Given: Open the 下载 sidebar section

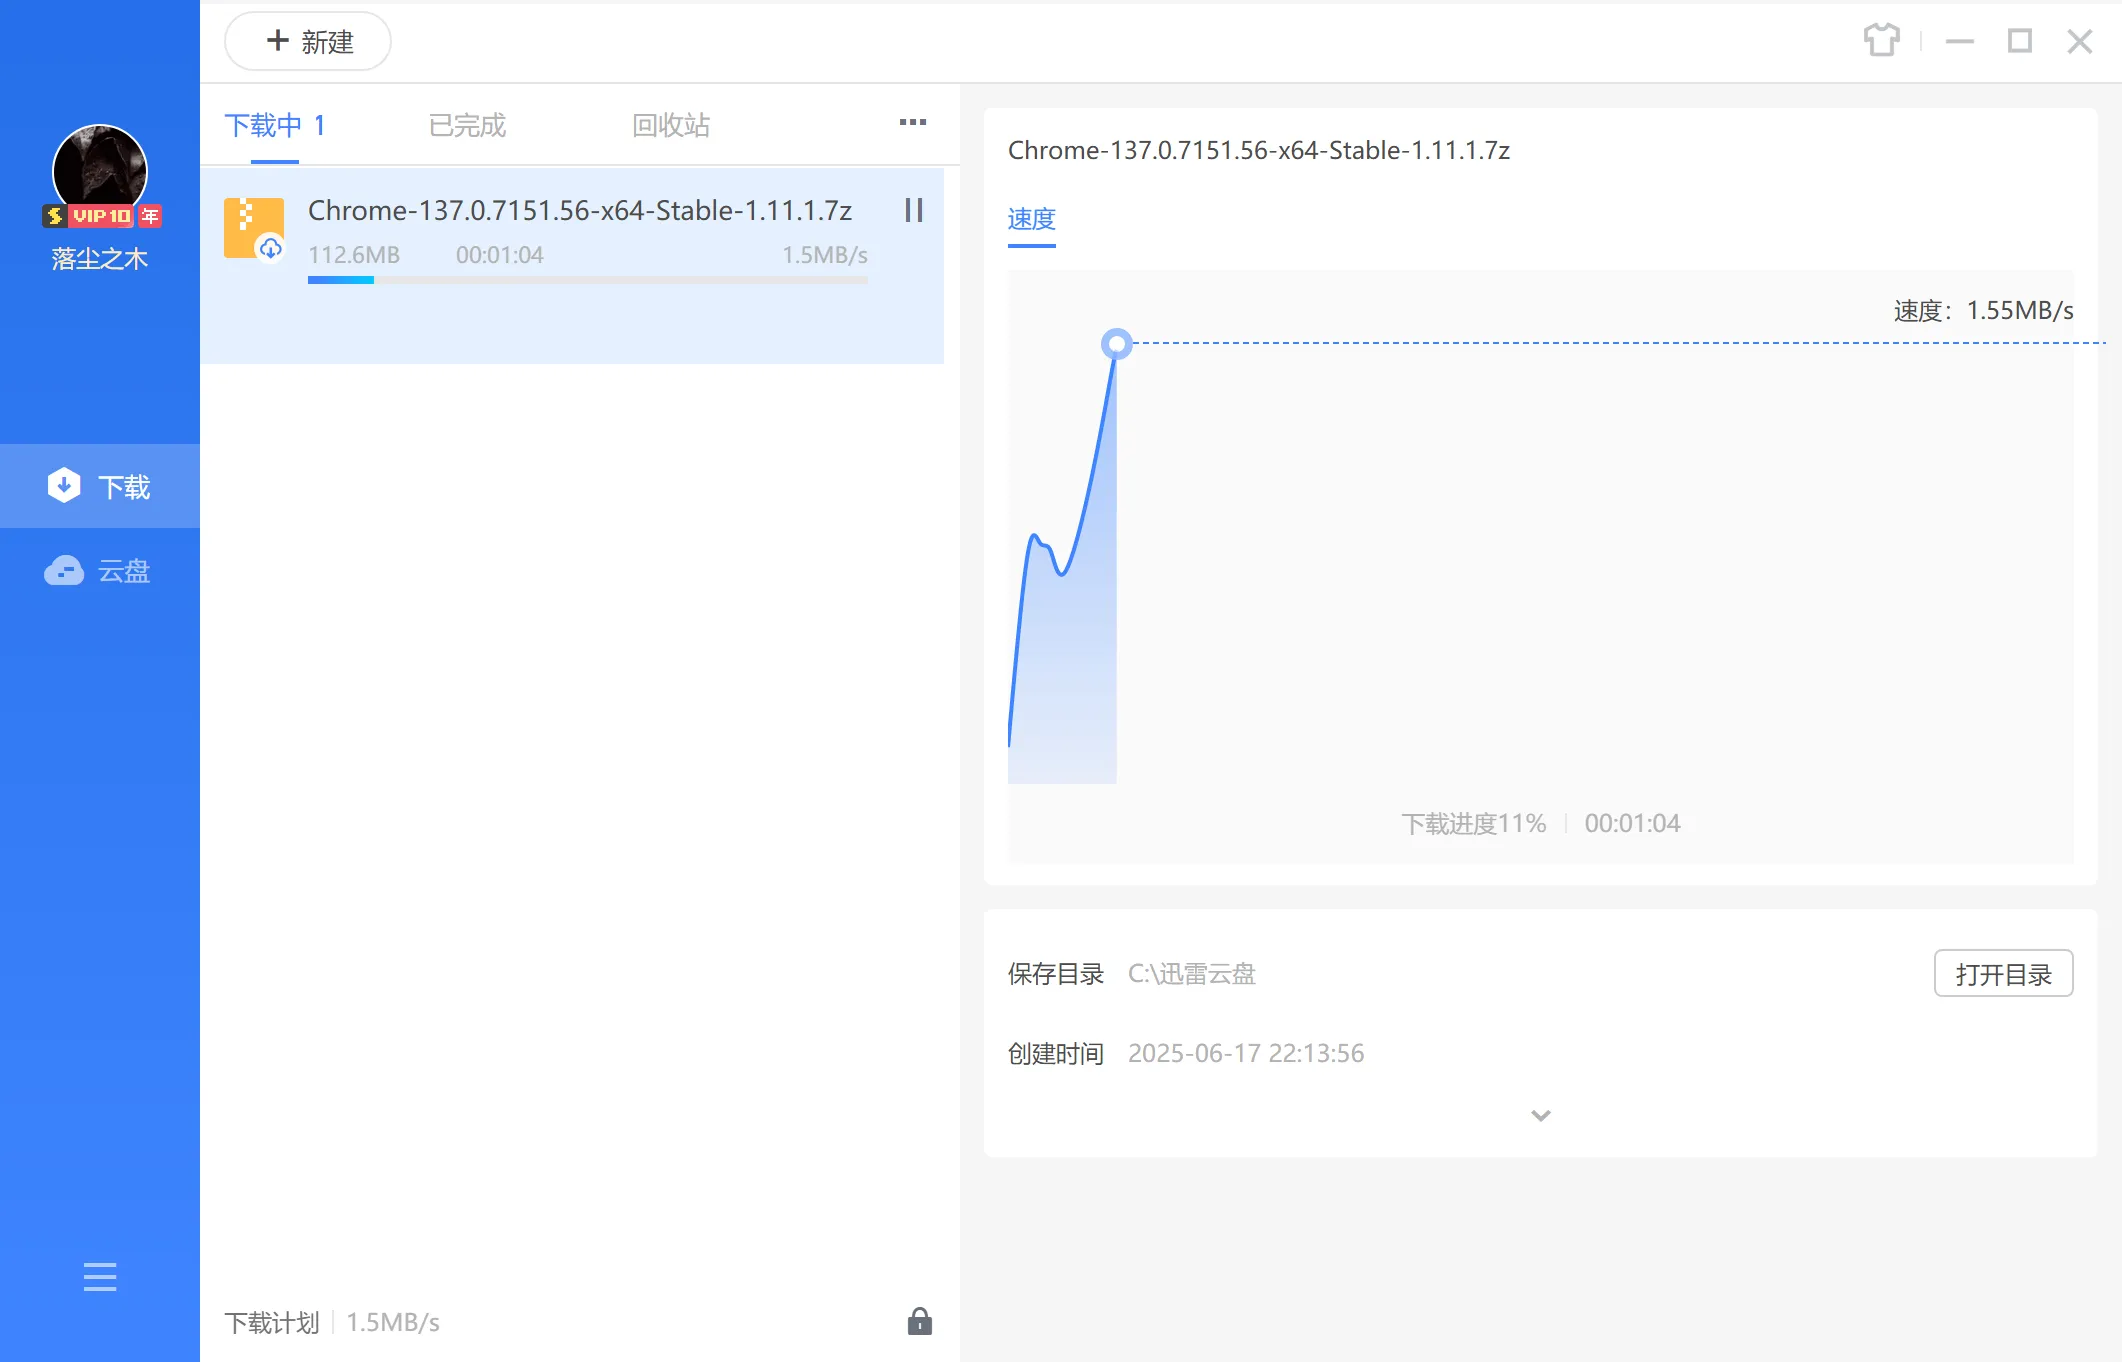Looking at the screenshot, I should (x=100, y=486).
